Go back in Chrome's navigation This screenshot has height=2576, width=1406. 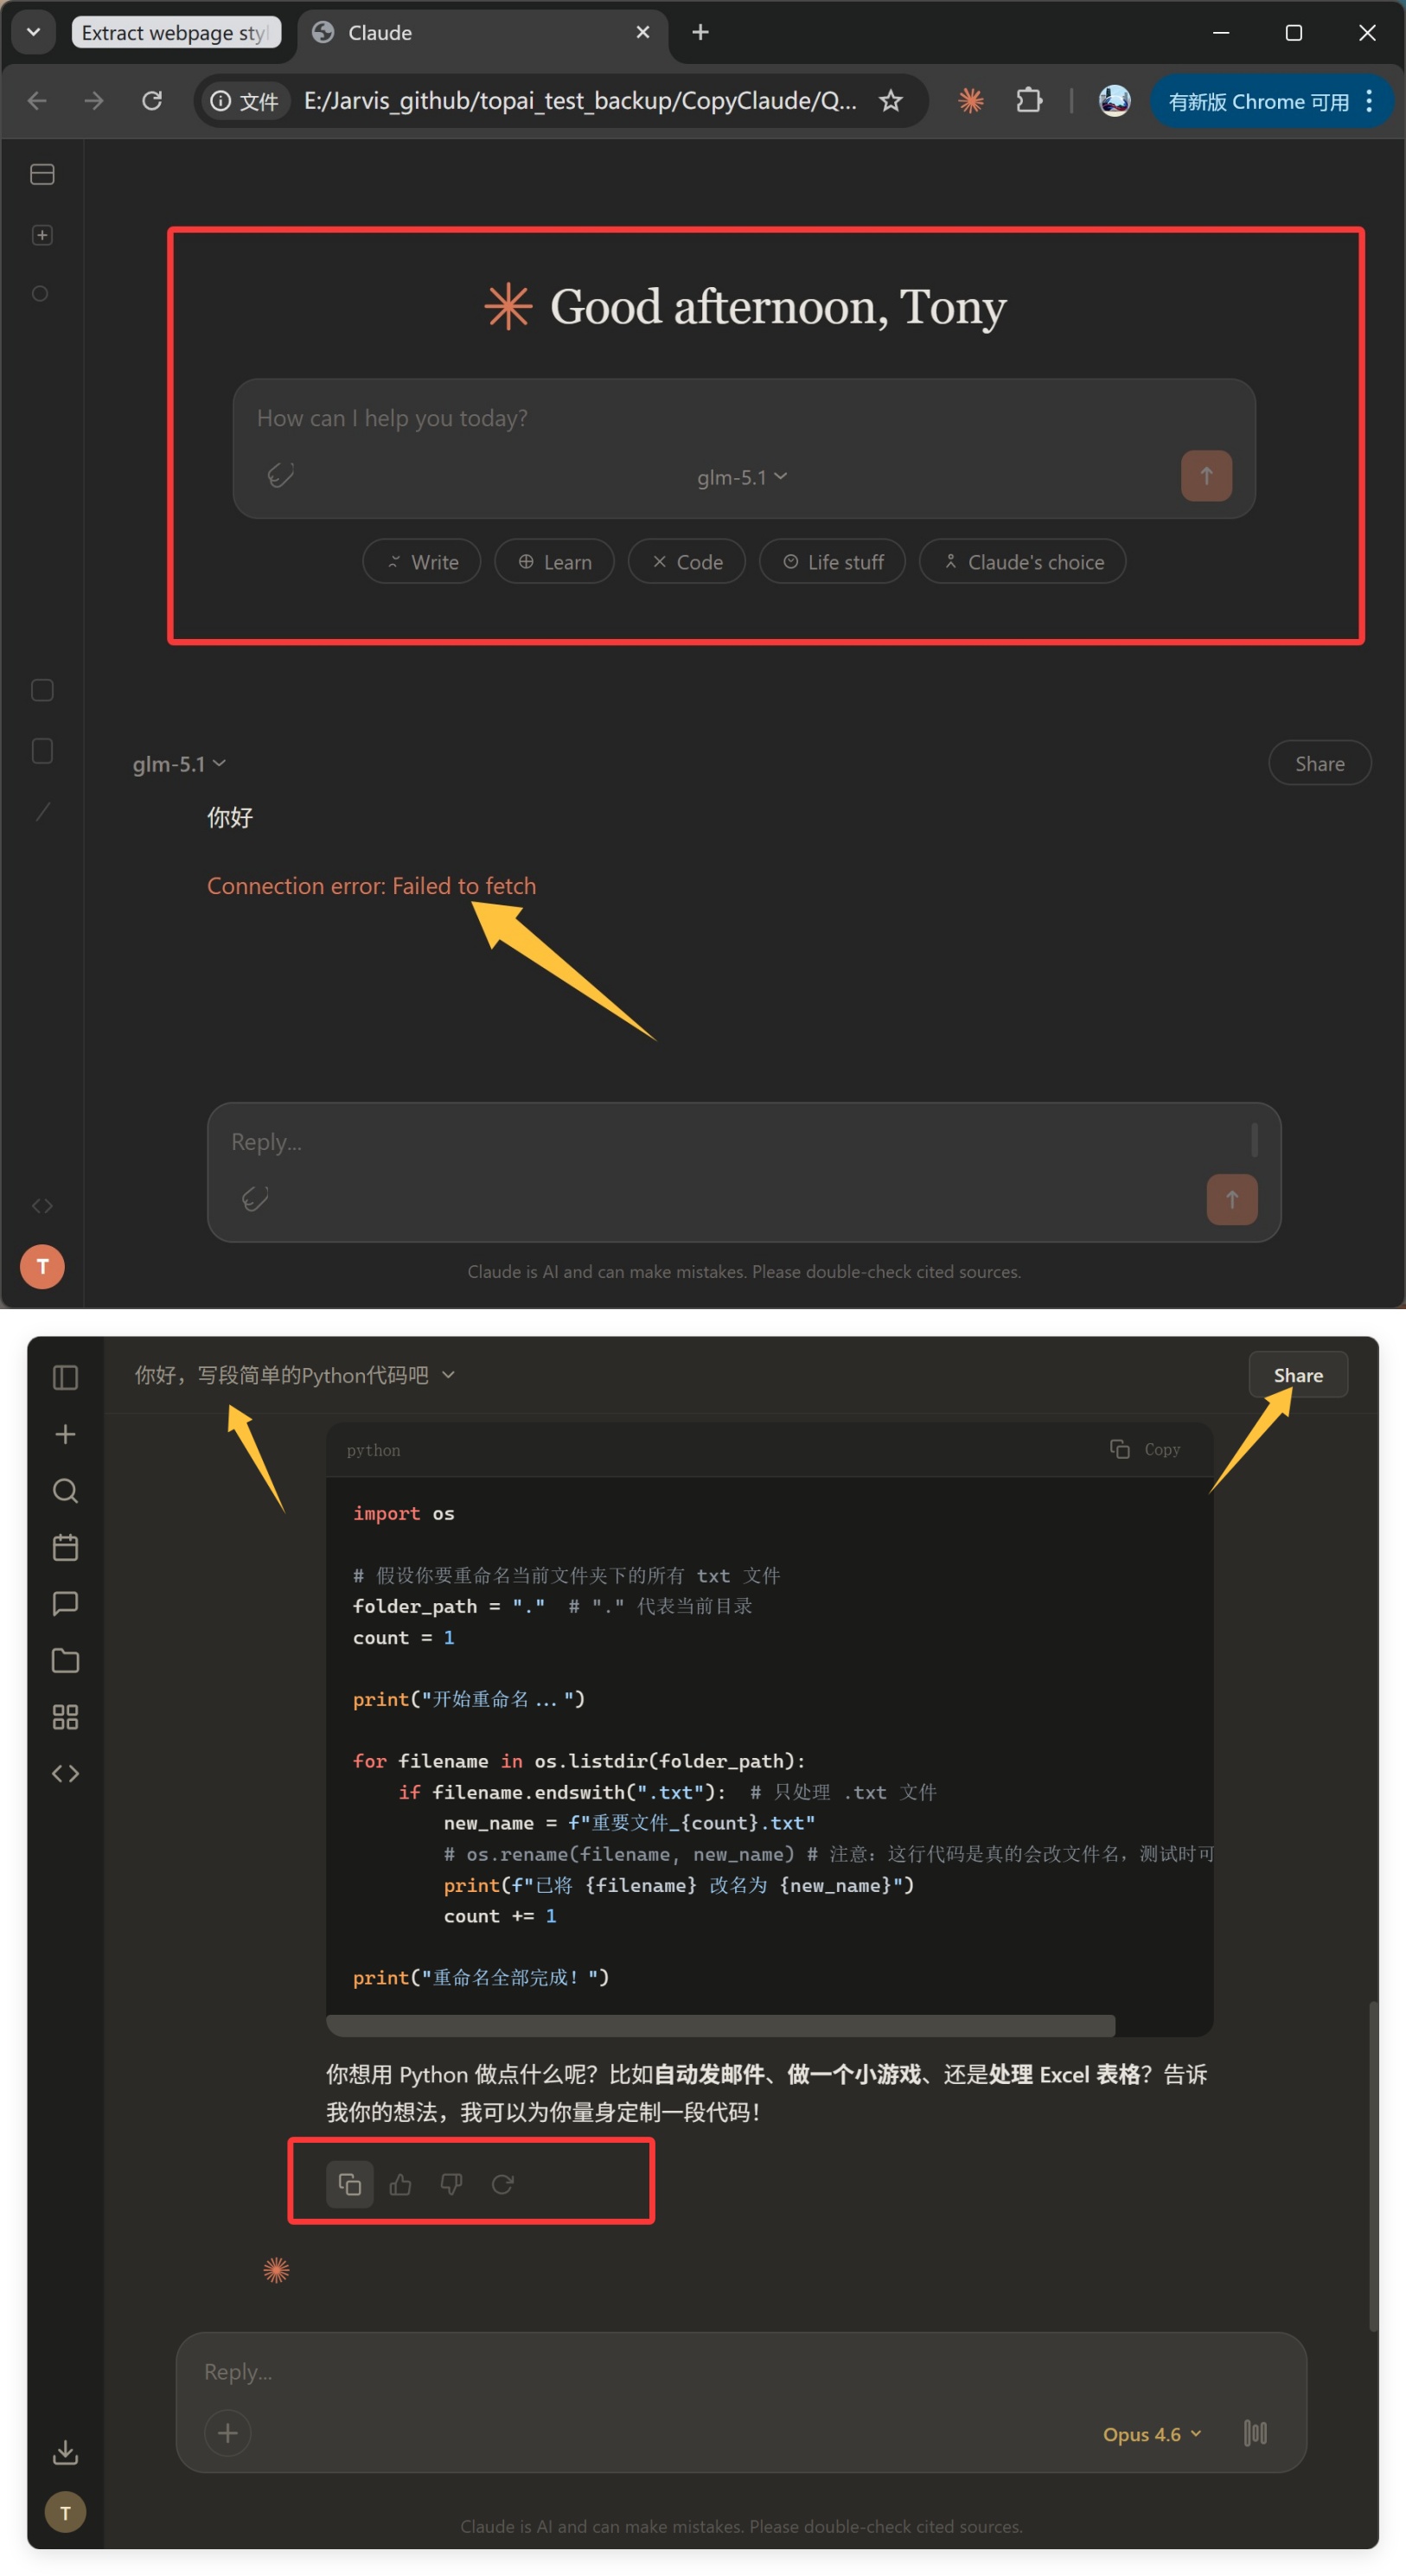pyautogui.click(x=37, y=101)
